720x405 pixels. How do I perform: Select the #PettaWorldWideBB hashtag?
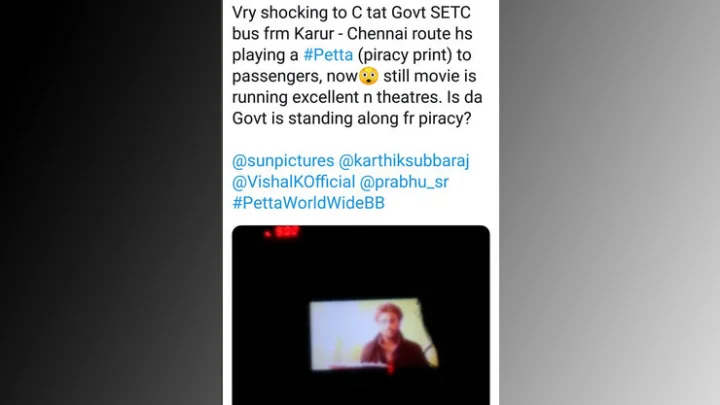click(x=308, y=203)
